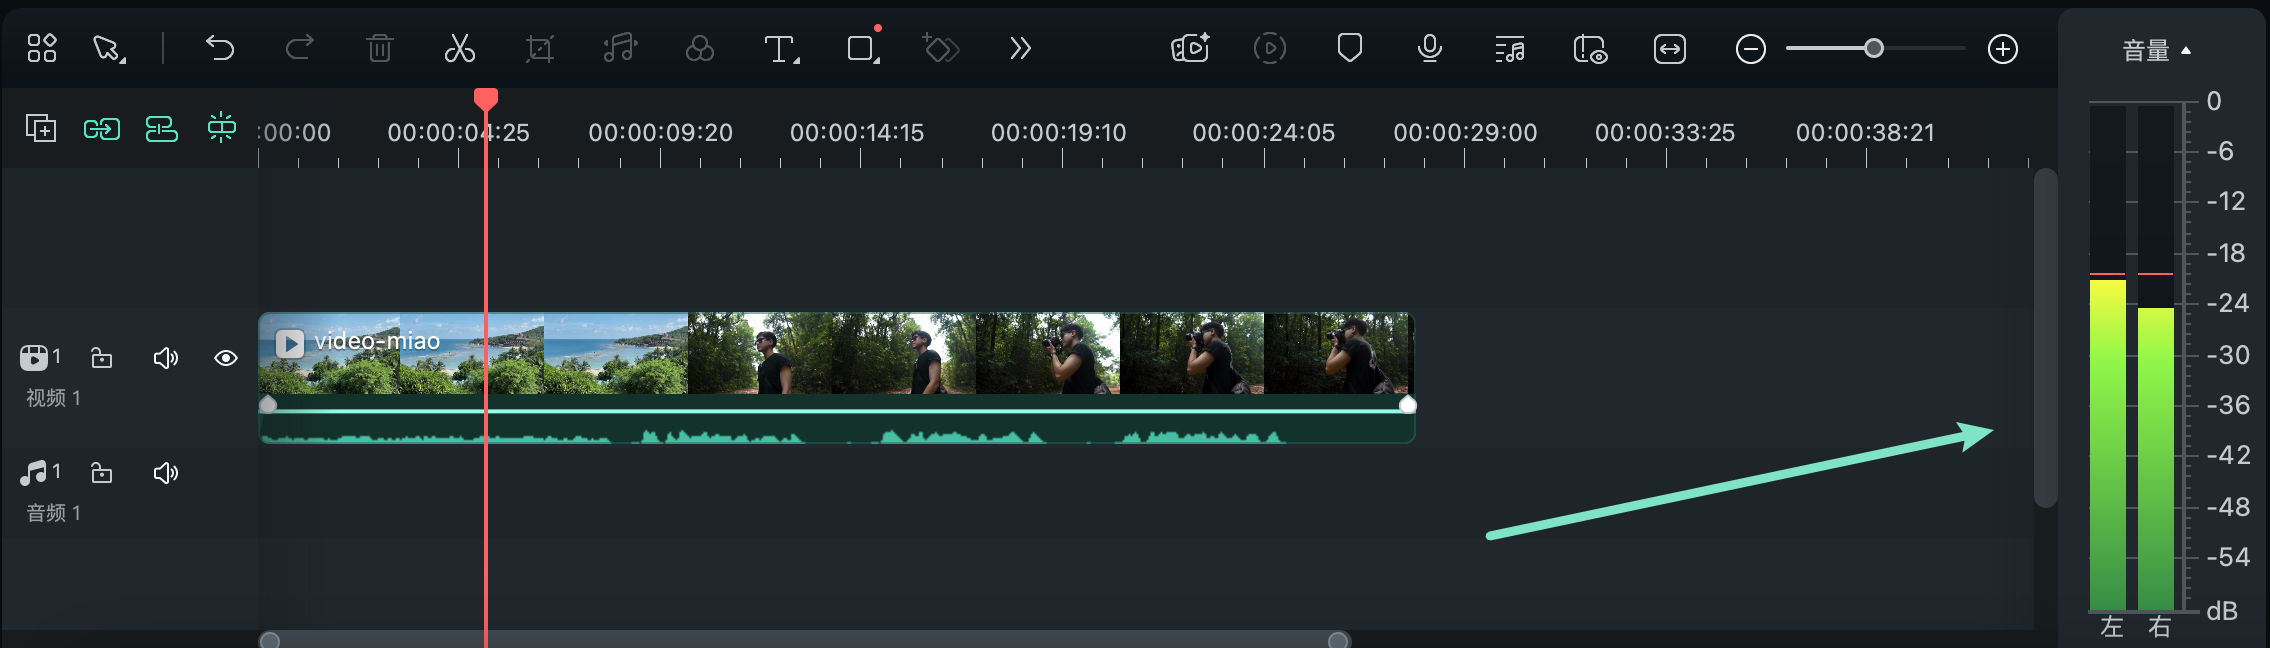Click the timeline vertical scrollbar

2046,338
